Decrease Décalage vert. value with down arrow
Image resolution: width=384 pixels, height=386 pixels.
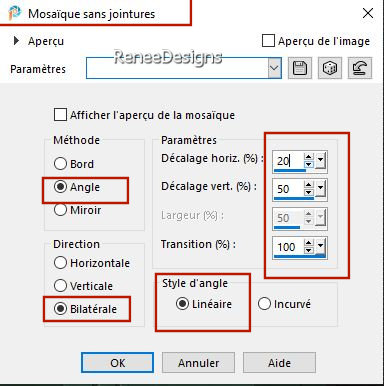click(309, 192)
